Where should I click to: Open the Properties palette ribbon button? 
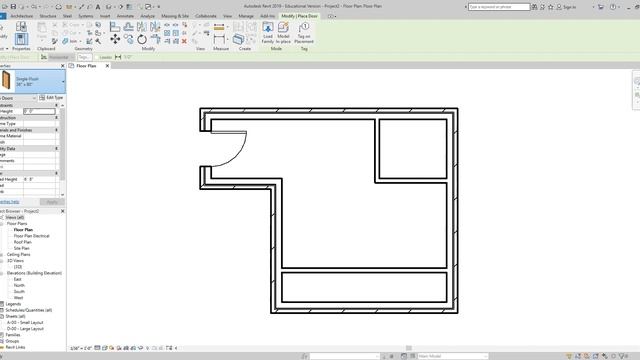pos(21,39)
